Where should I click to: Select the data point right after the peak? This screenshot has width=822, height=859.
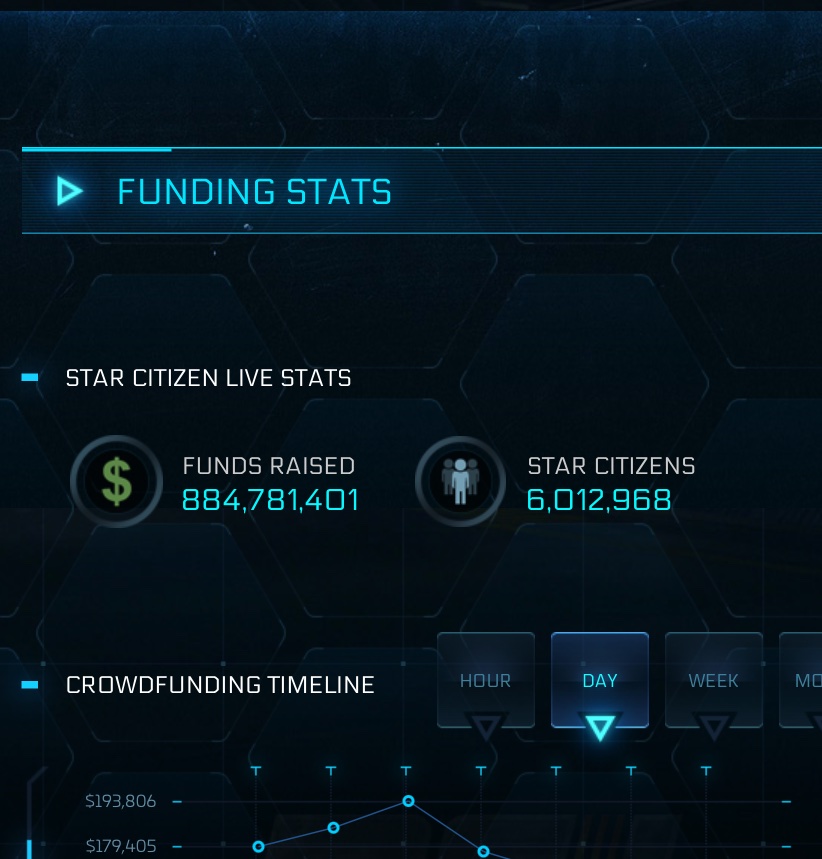(x=483, y=851)
